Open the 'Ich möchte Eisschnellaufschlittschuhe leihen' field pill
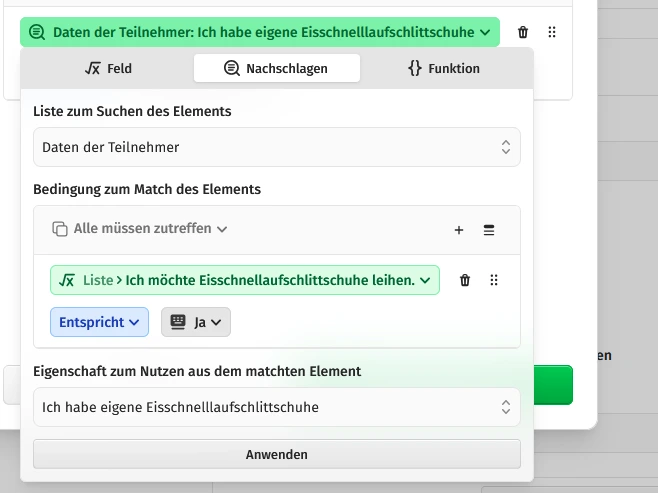This screenshot has width=658, height=493. point(245,281)
